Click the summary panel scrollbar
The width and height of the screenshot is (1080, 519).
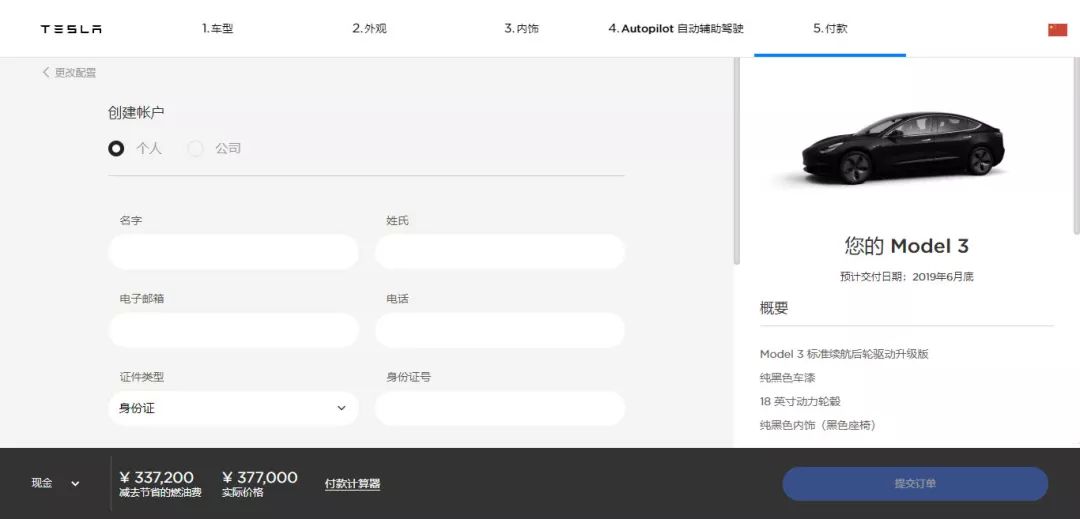point(1077,146)
